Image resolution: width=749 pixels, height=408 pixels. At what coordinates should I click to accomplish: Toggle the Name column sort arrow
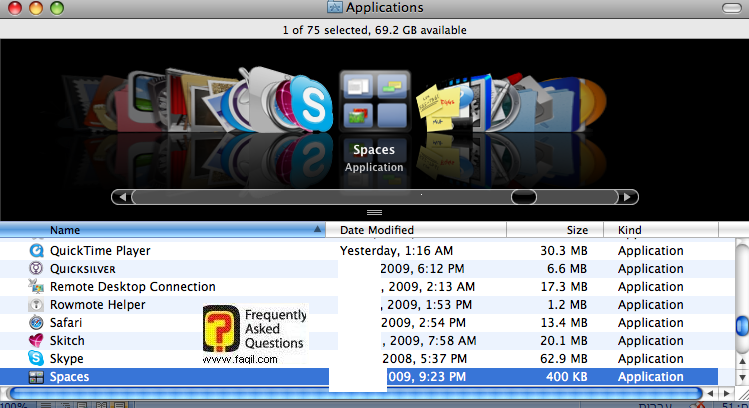tap(317, 229)
